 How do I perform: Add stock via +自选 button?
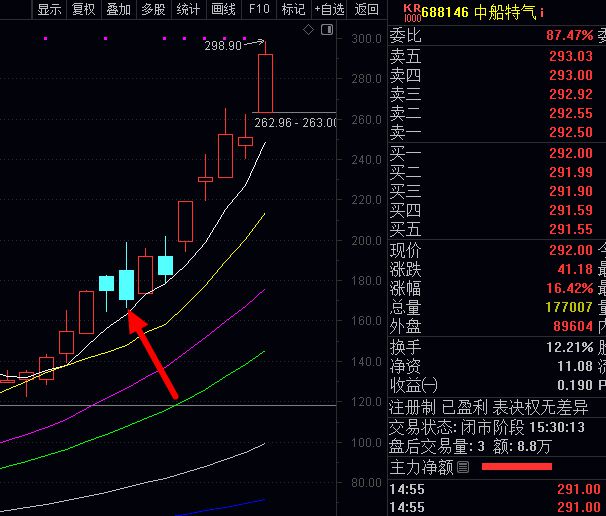(329, 9)
